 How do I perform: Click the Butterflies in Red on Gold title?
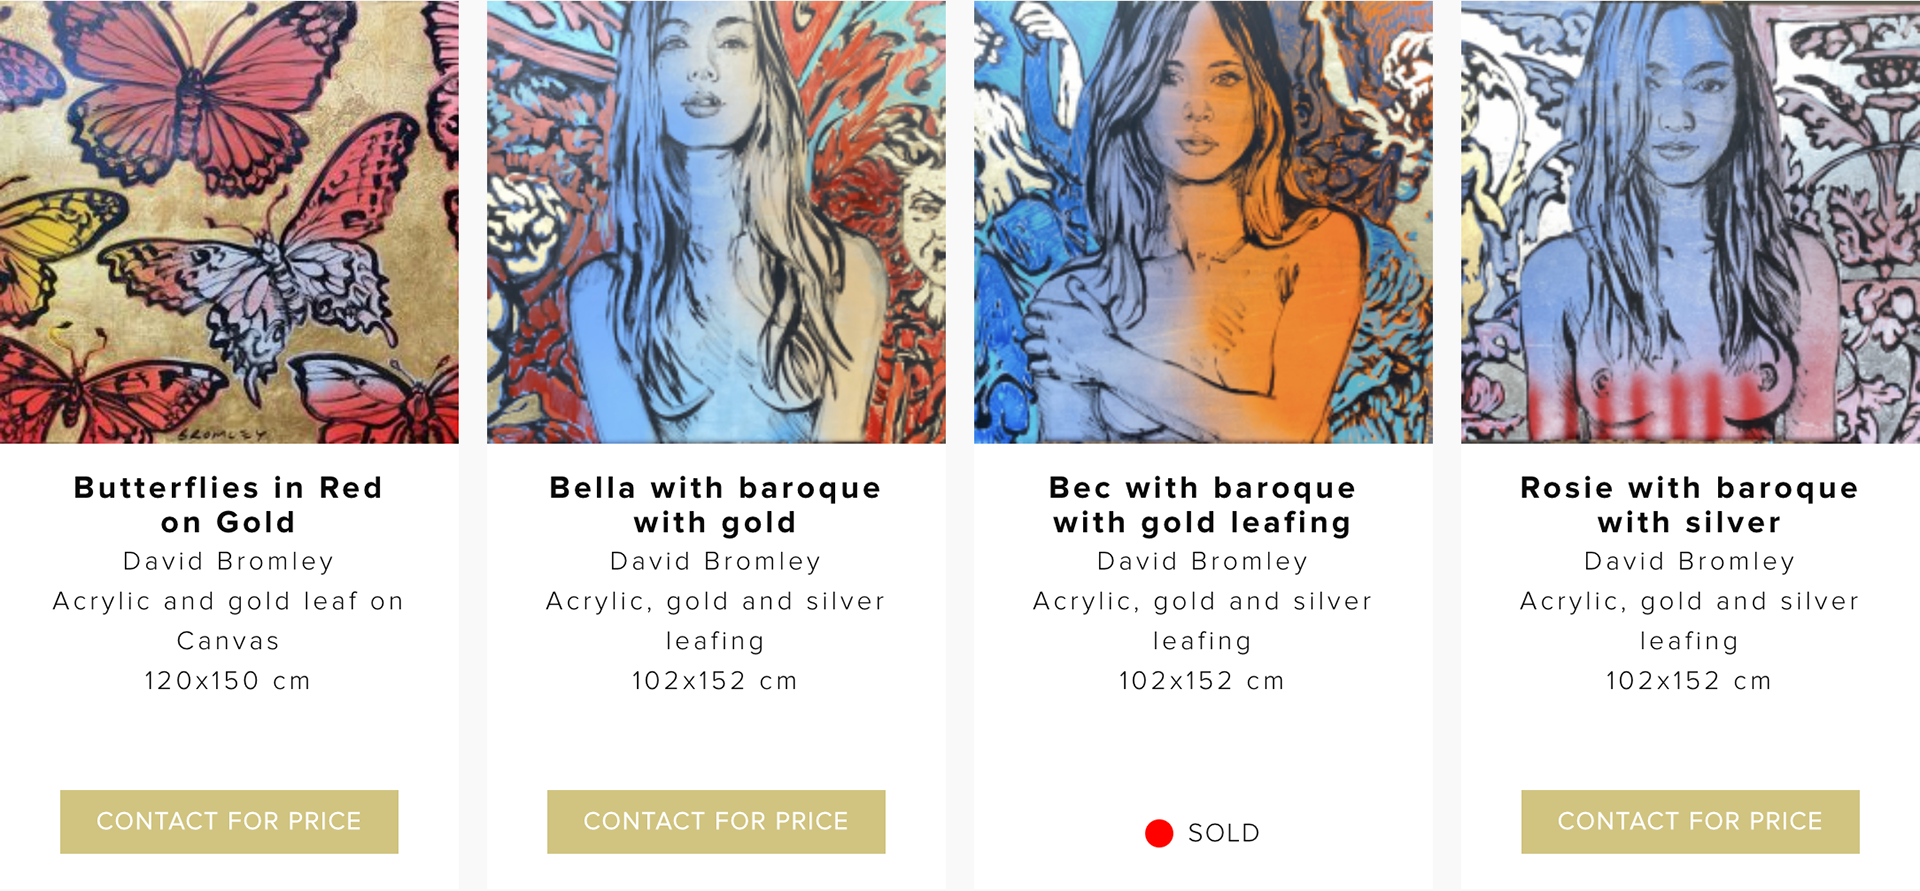(229, 505)
